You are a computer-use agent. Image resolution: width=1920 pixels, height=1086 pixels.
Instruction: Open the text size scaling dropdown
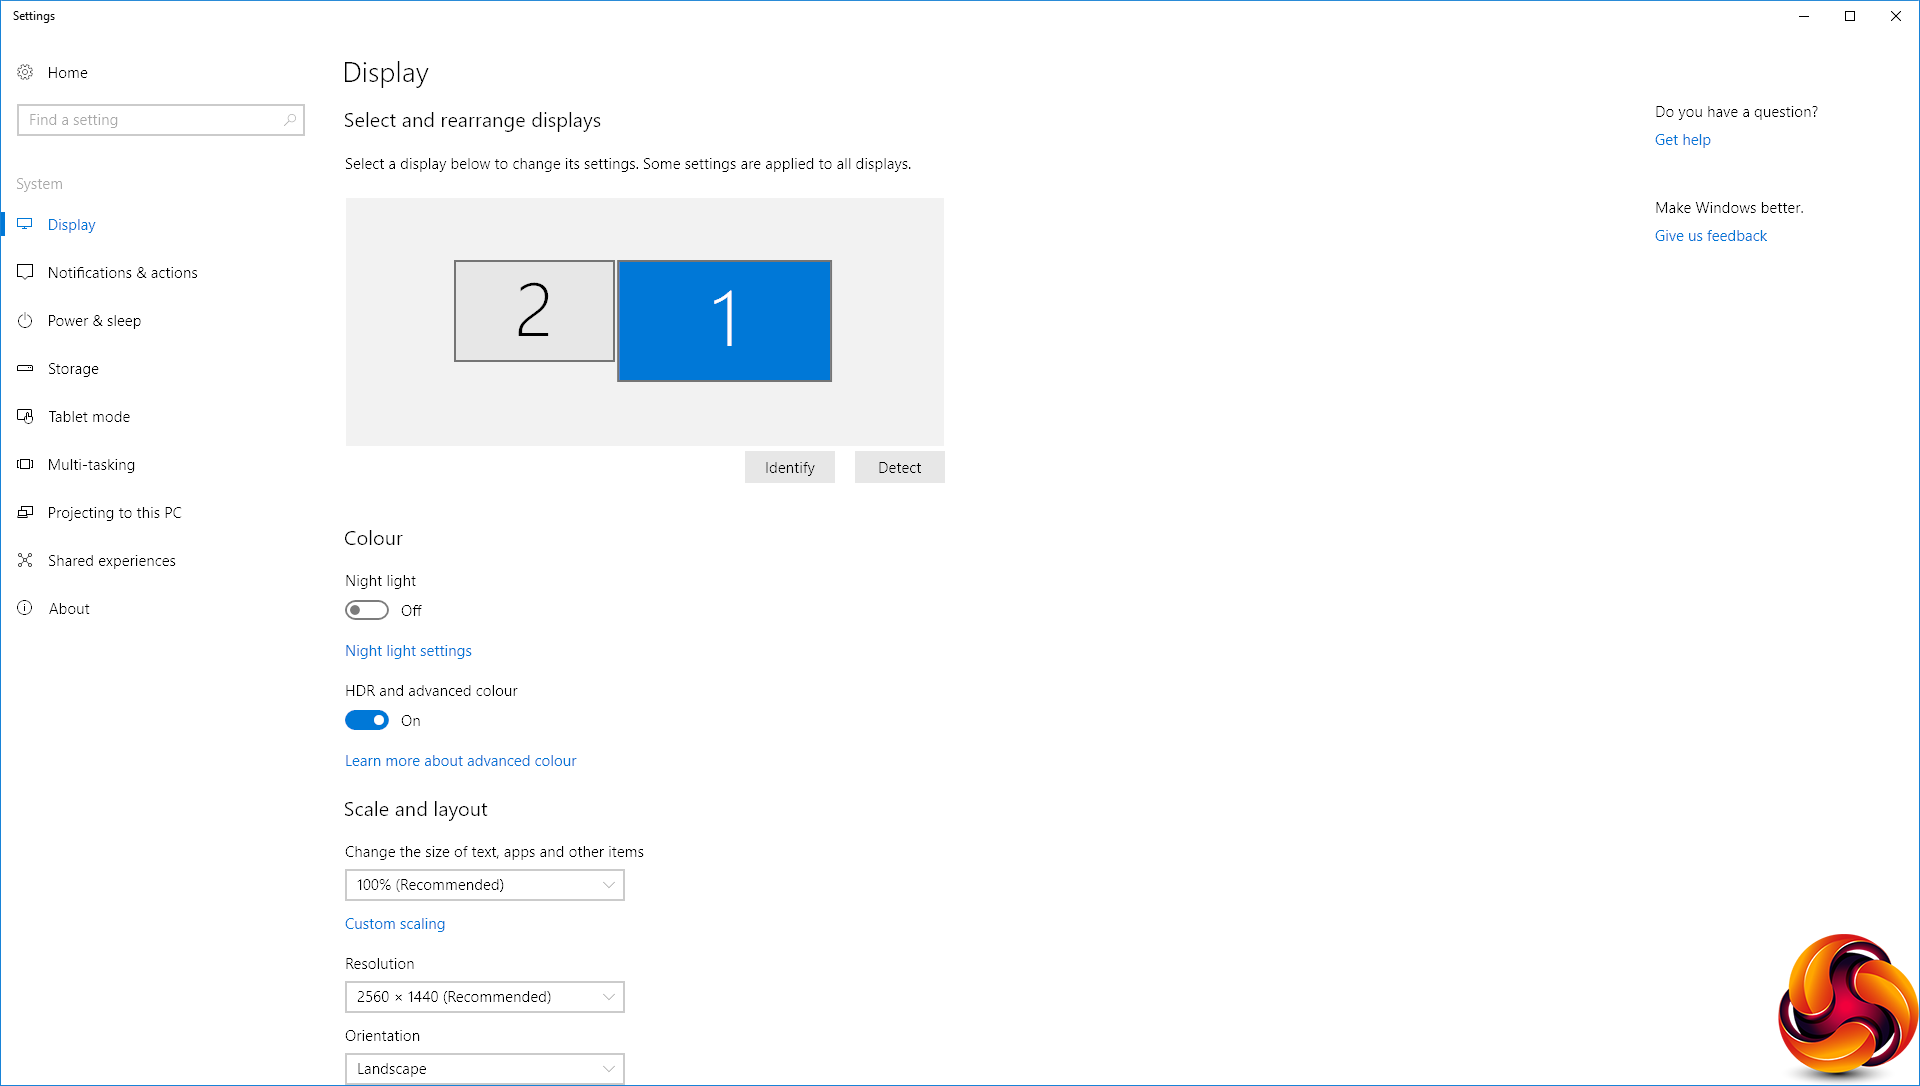[484, 885]
